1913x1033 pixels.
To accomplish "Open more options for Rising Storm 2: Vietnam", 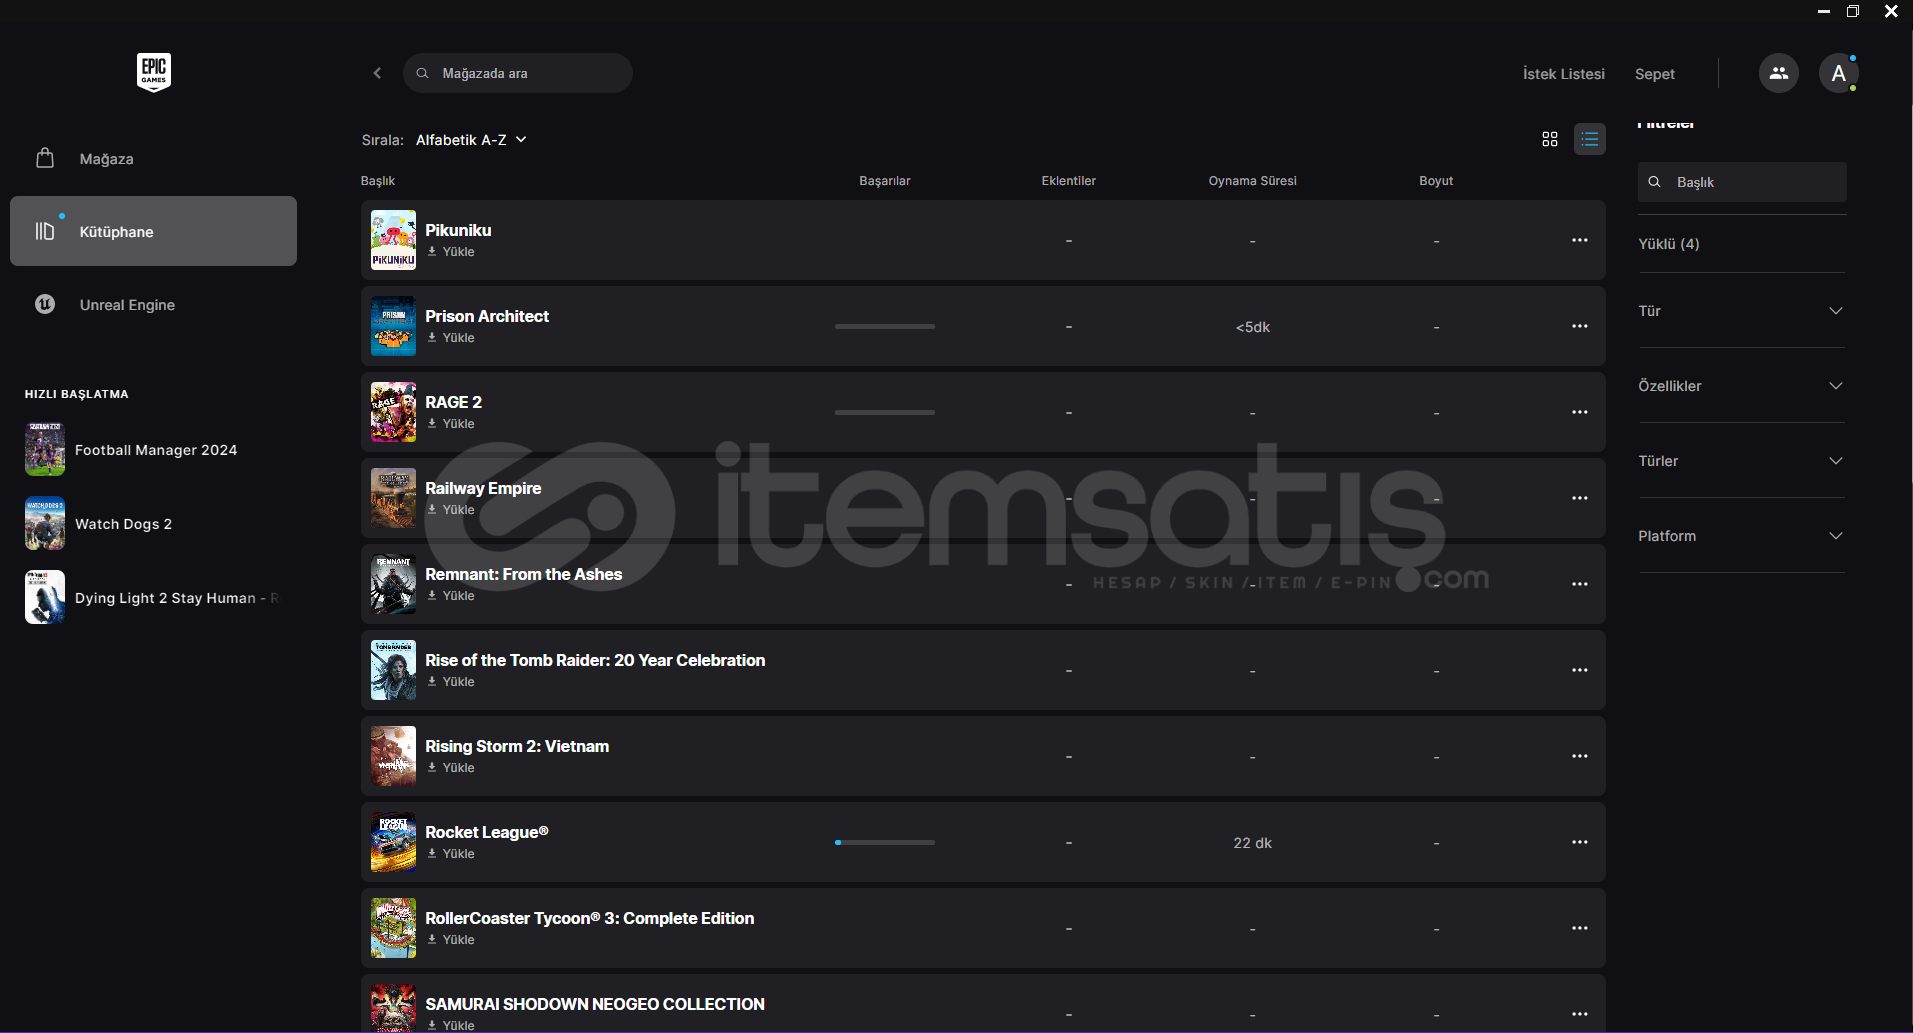I will pyautogui.click(x=1580, y=756).
